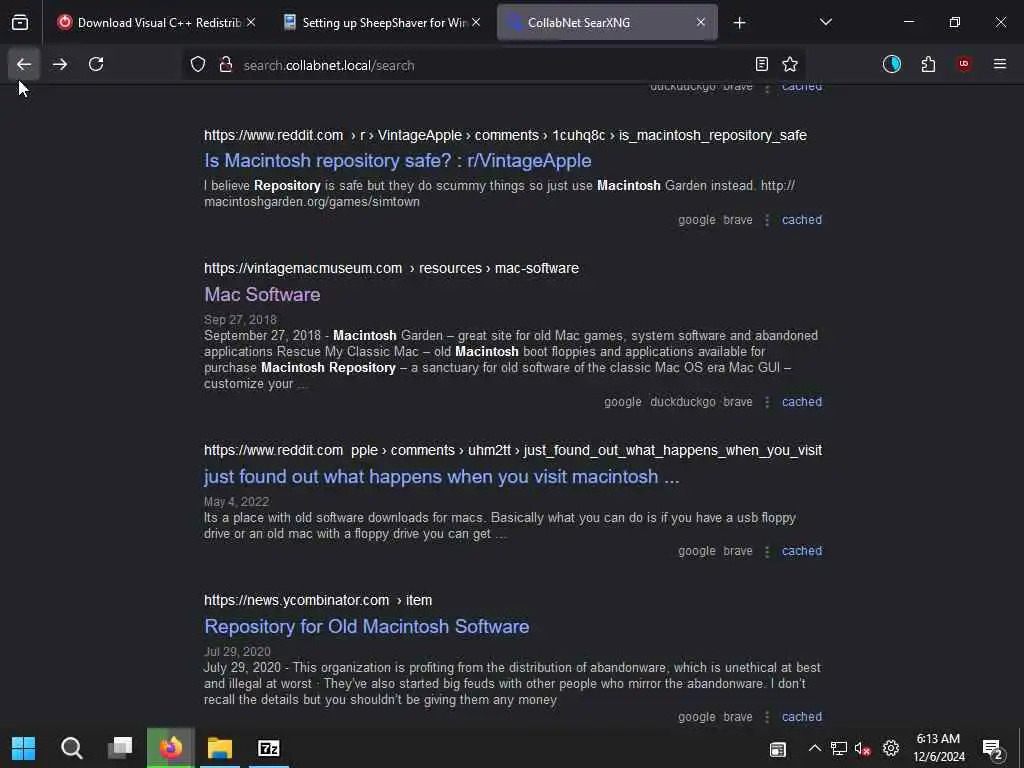The width and height of the screenshot is (1024, 768).
Task: Open 'Is Macintosh repository safe?' result
Action: (398, 161)
